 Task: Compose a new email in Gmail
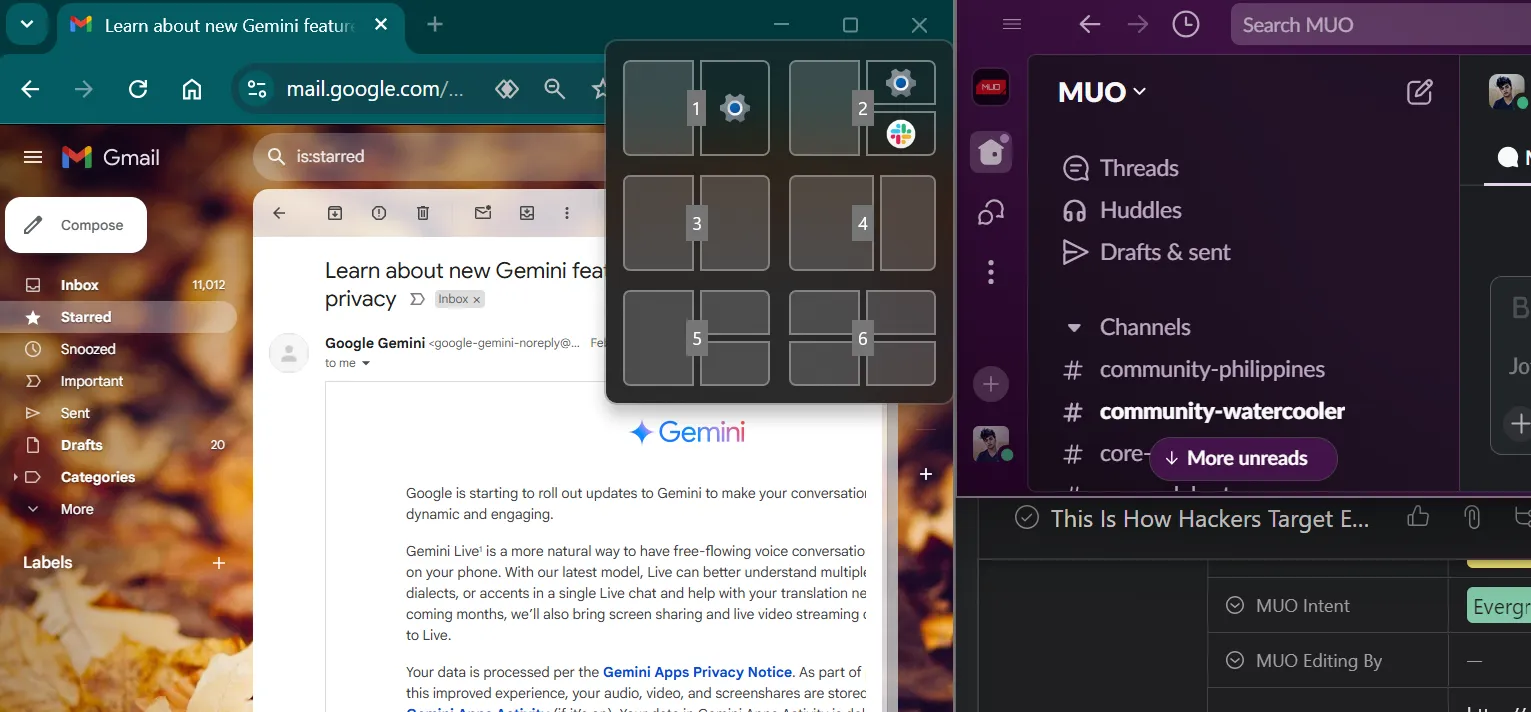(76, 225)
